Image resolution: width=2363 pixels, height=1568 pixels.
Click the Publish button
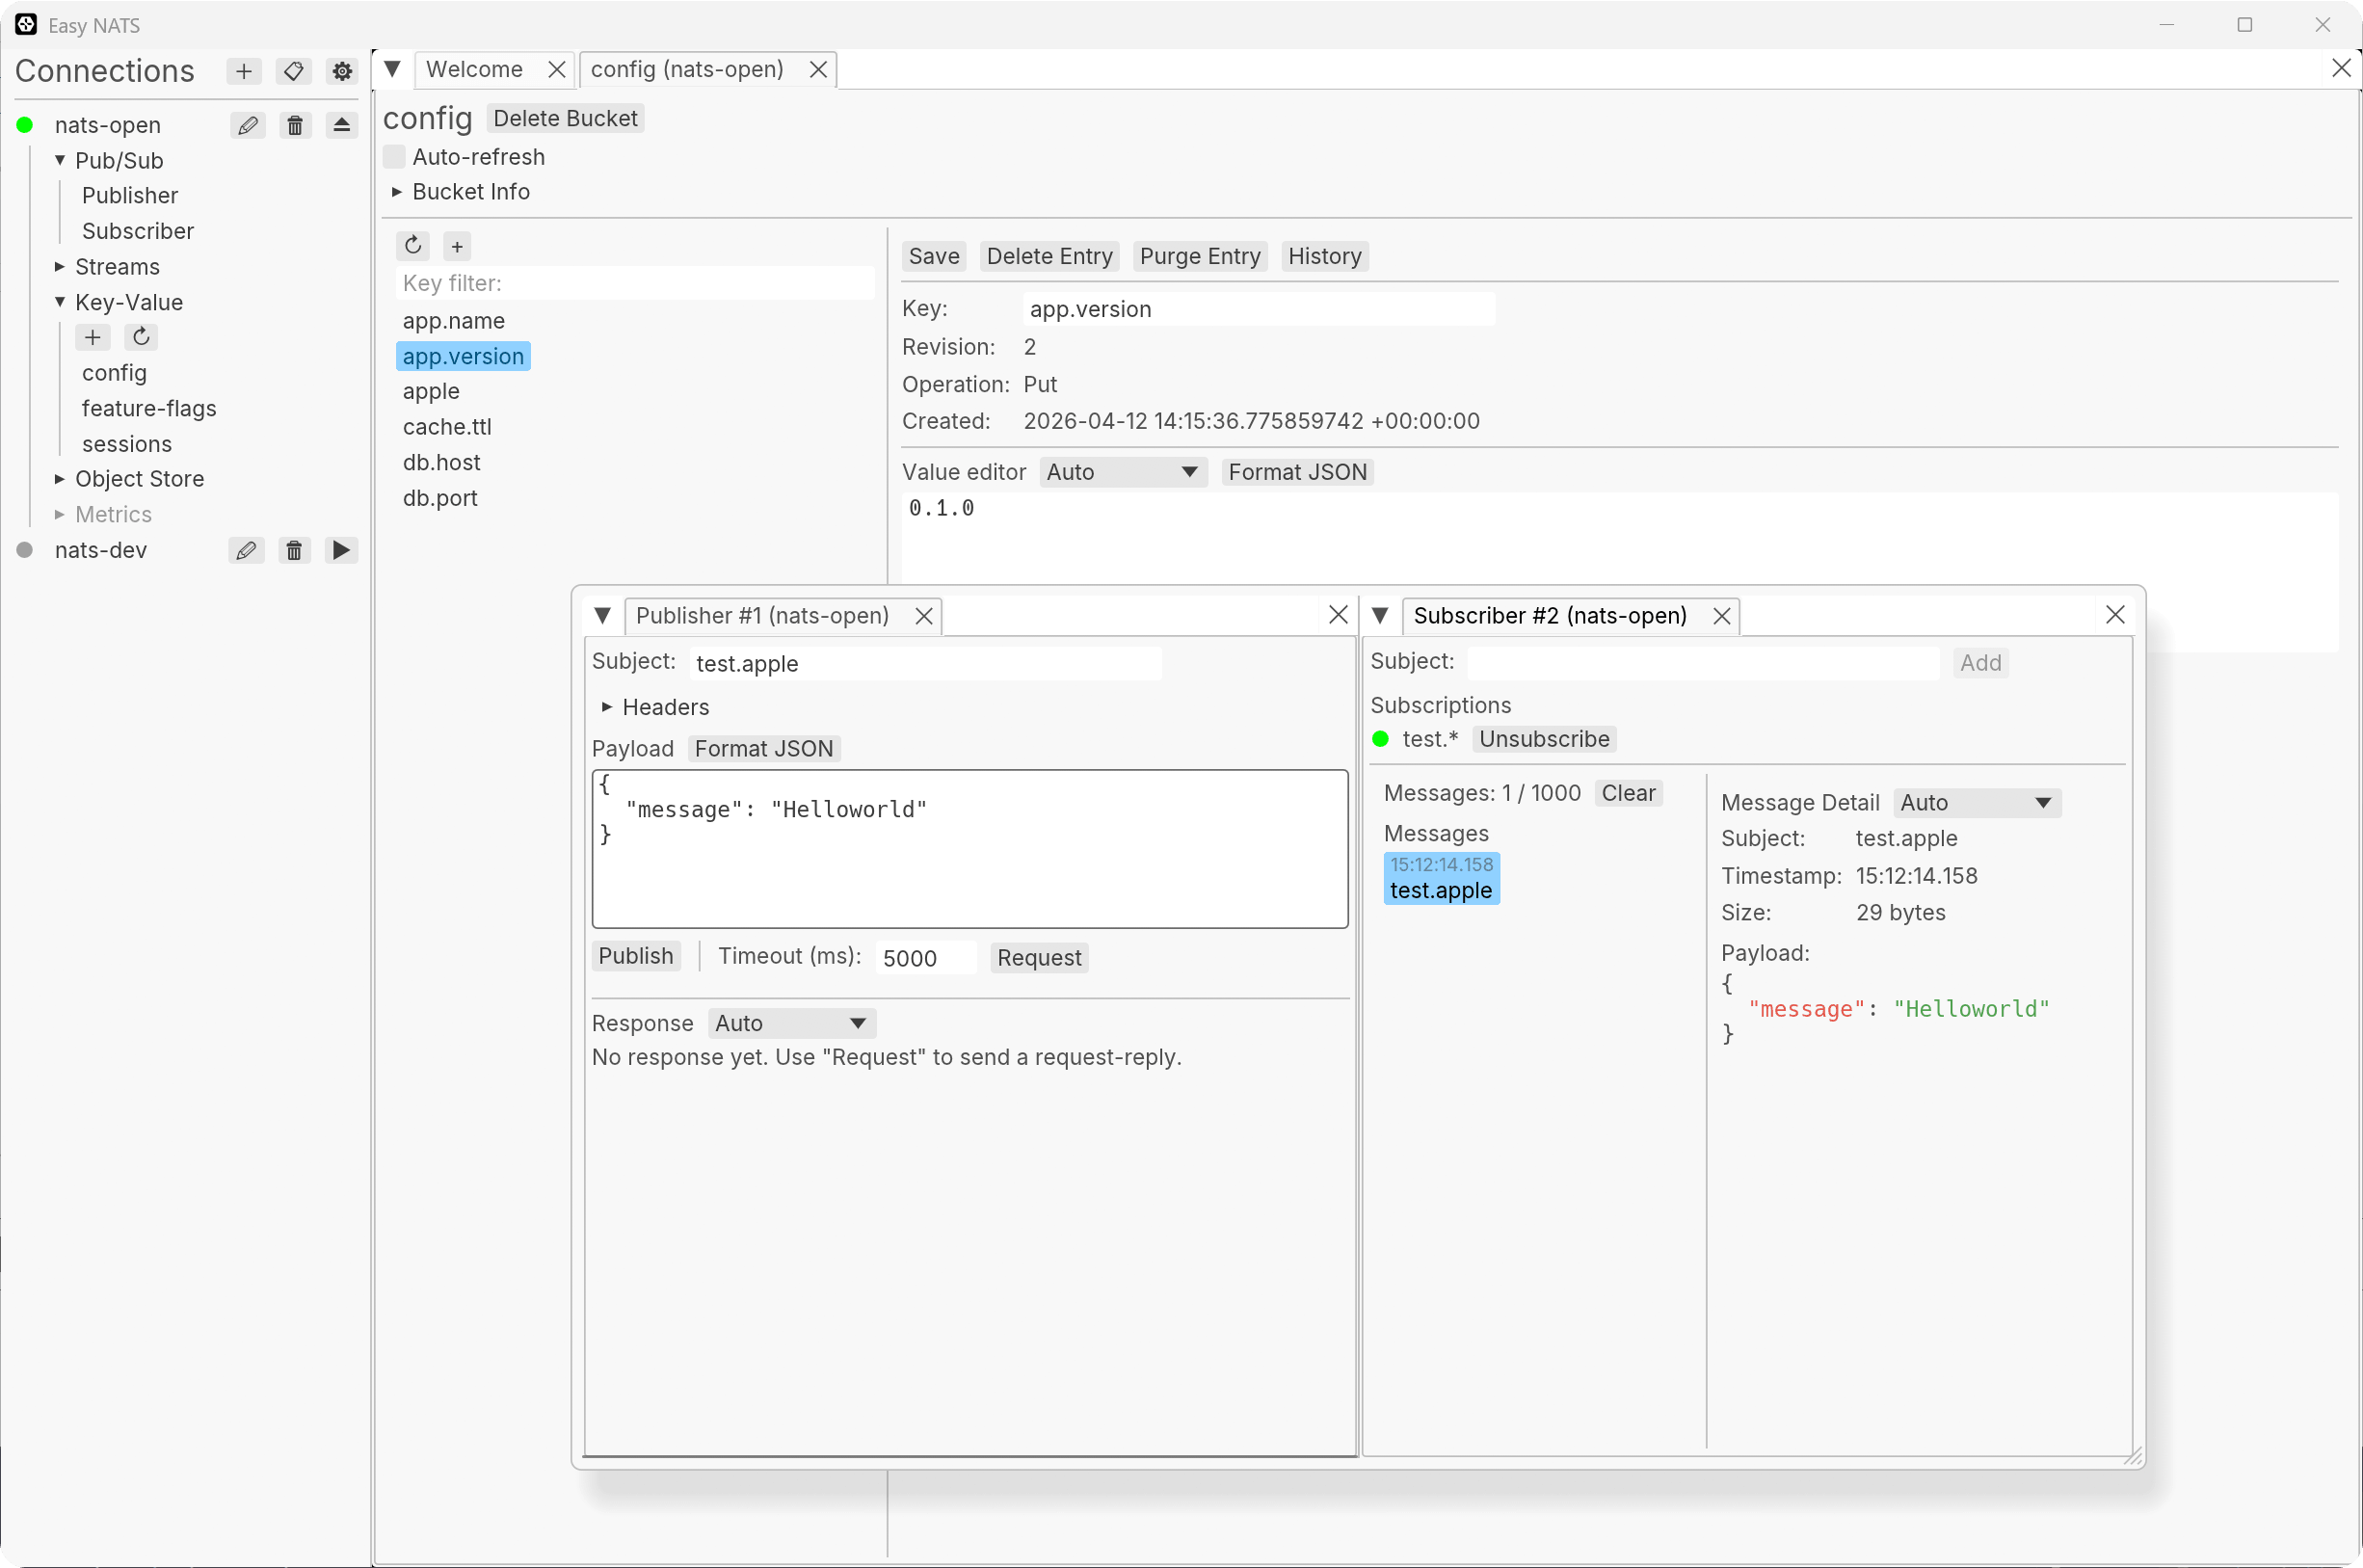(x=635, y=956)
